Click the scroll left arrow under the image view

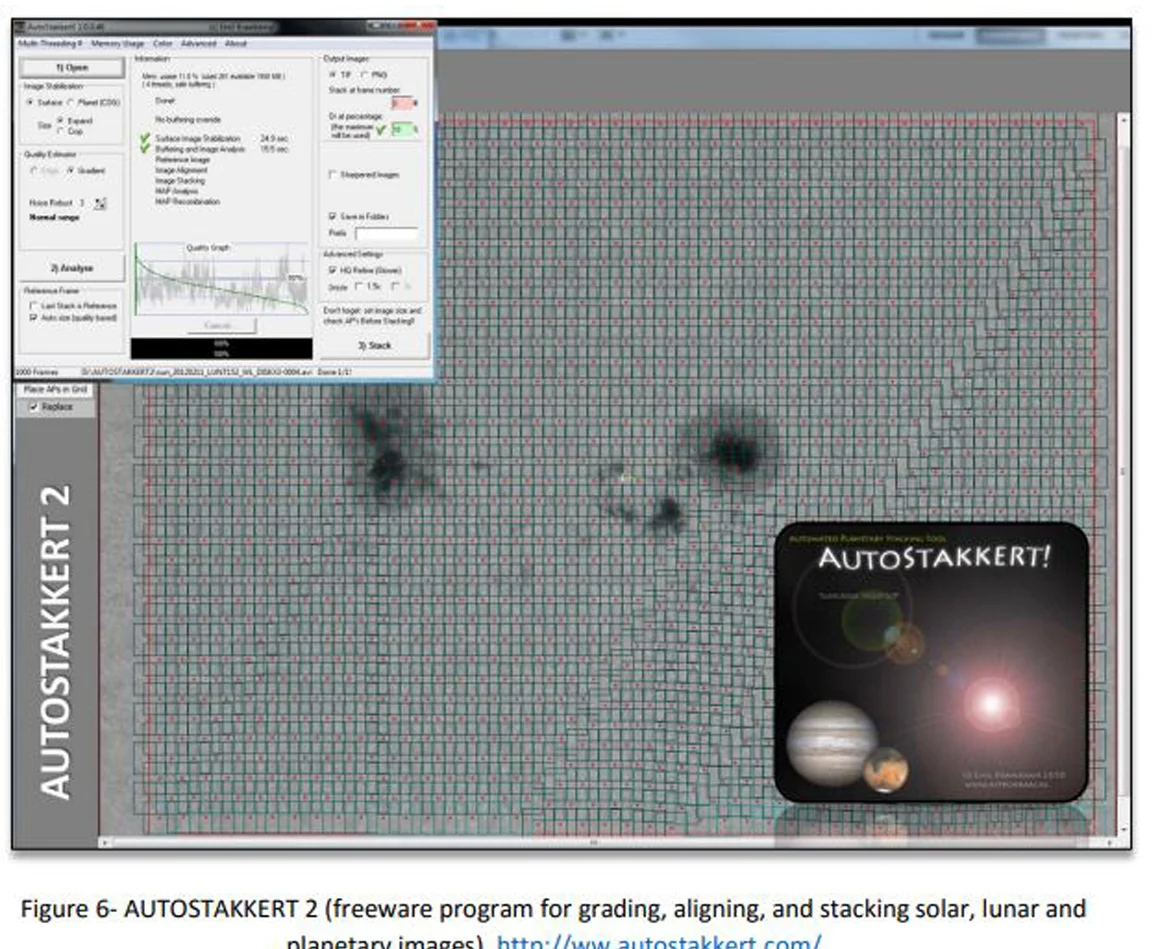point(105,843)
